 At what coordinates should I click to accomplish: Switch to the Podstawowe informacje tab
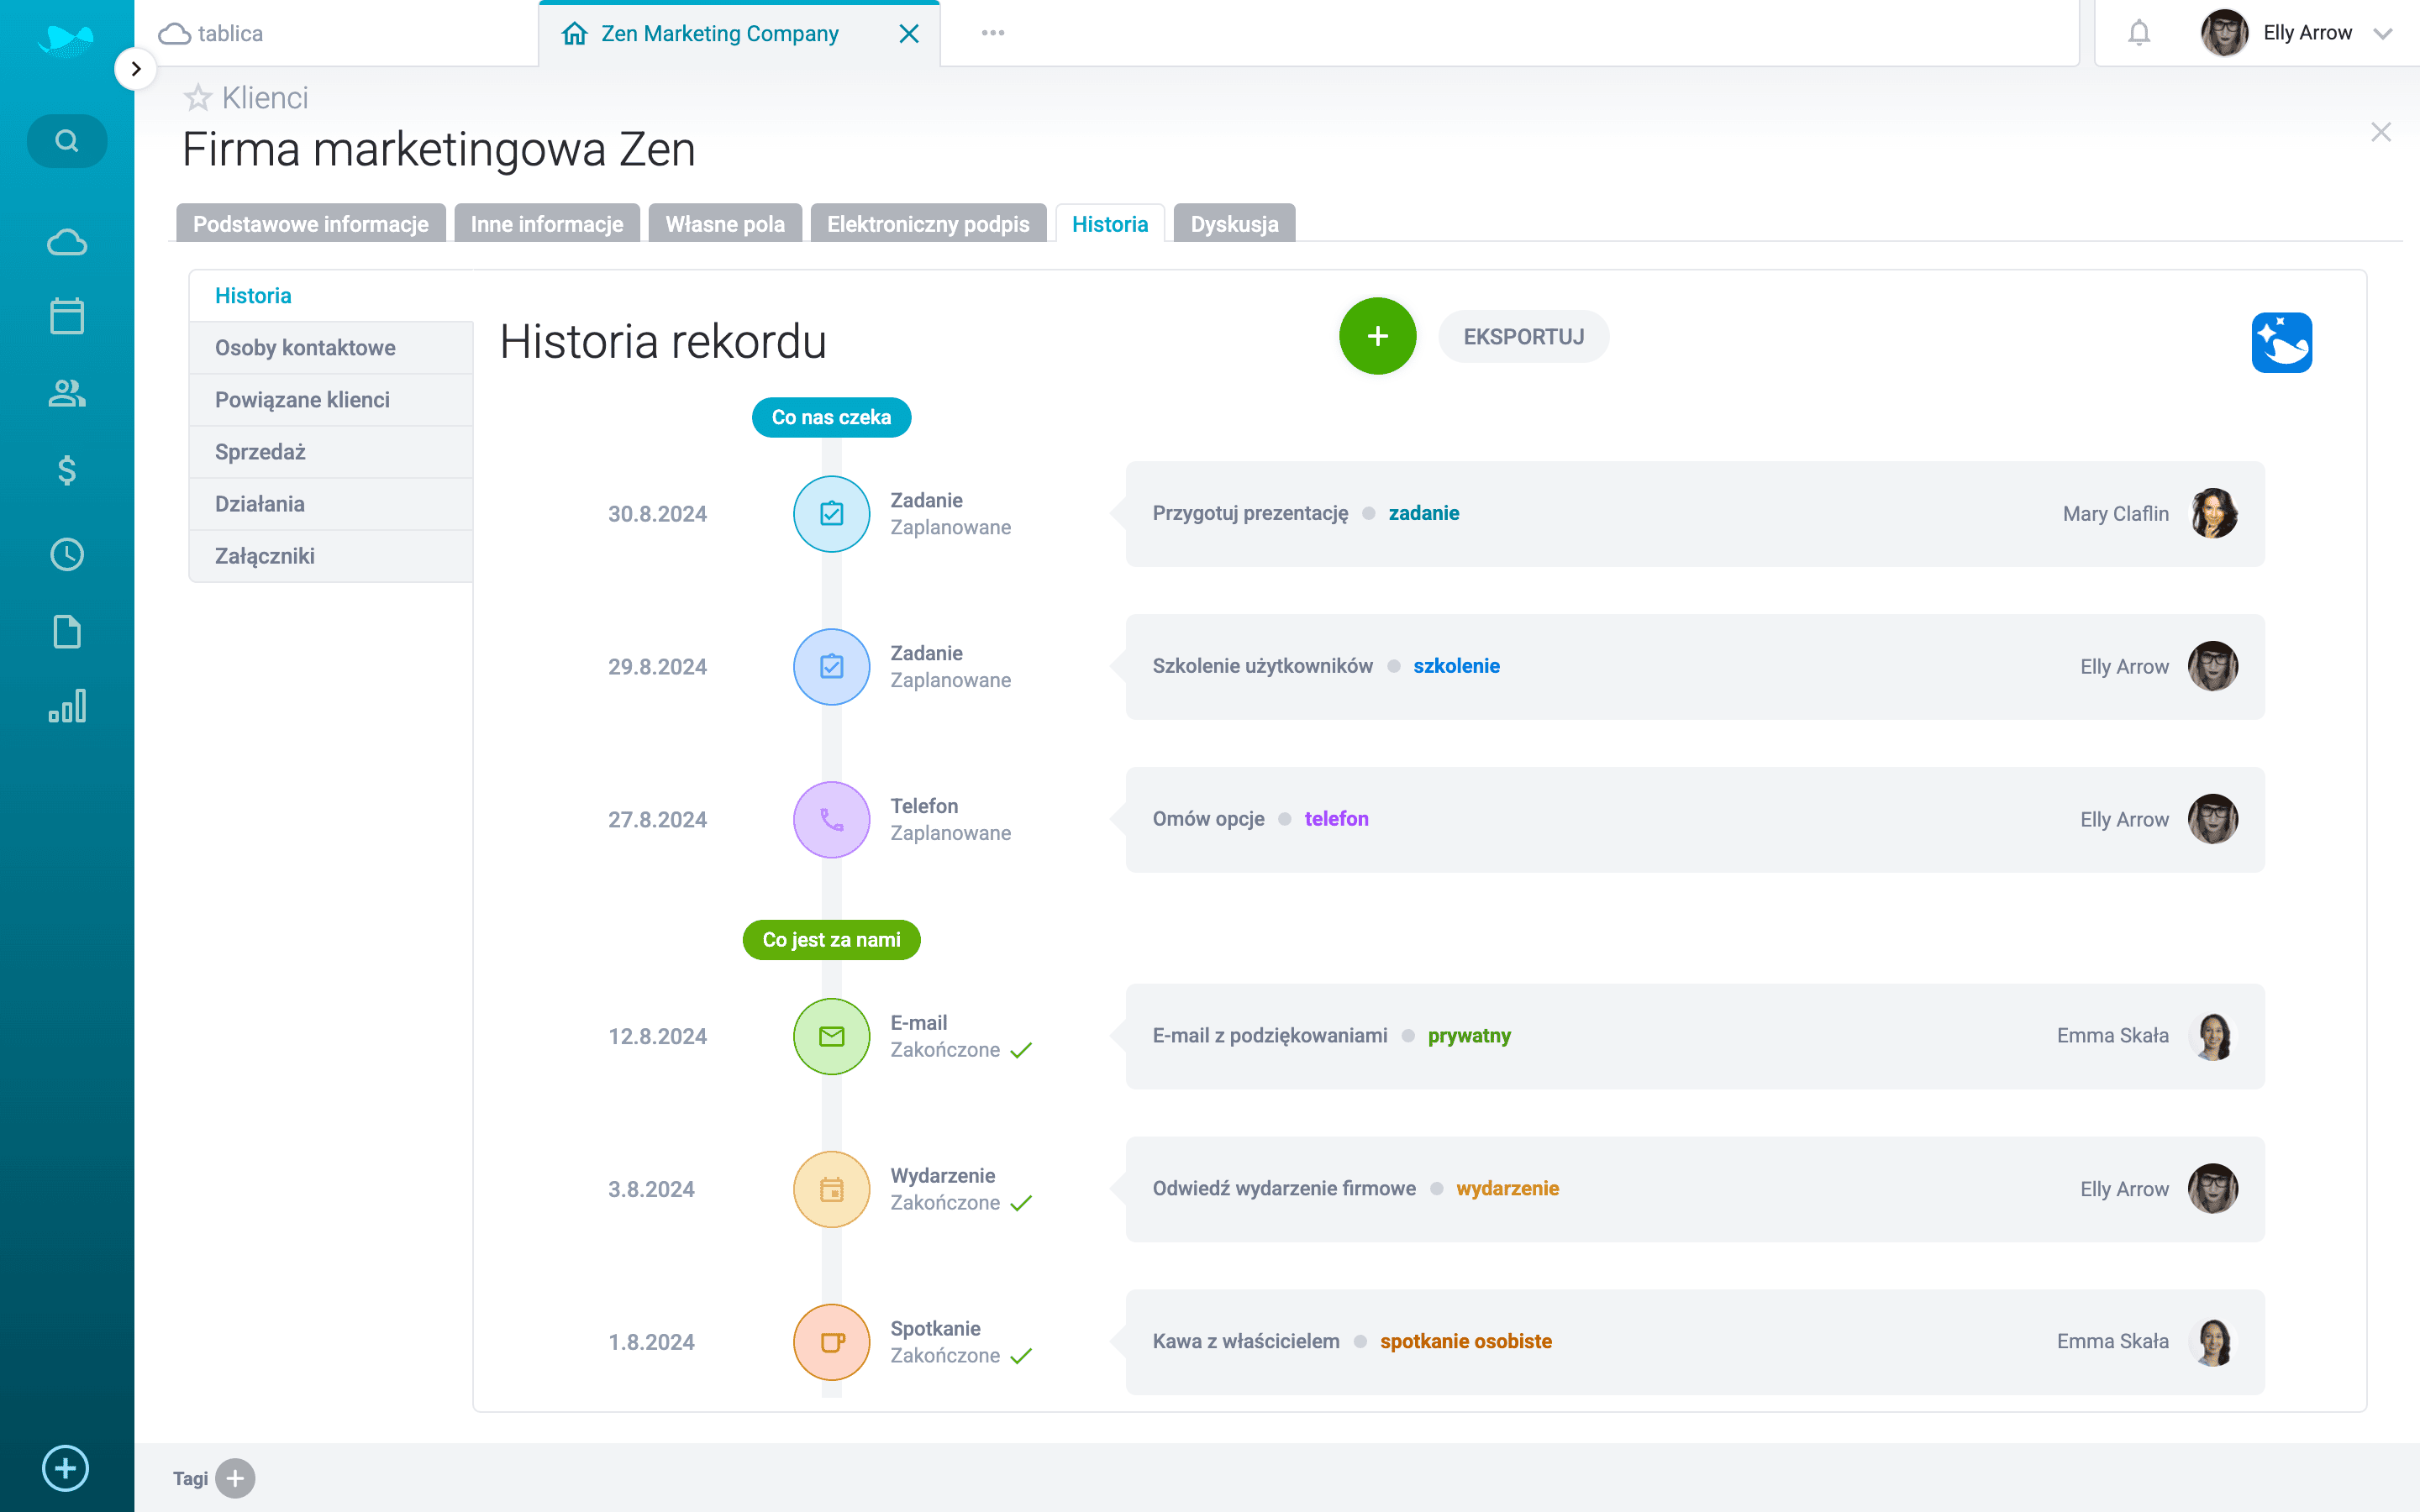[x=310, y=223]
